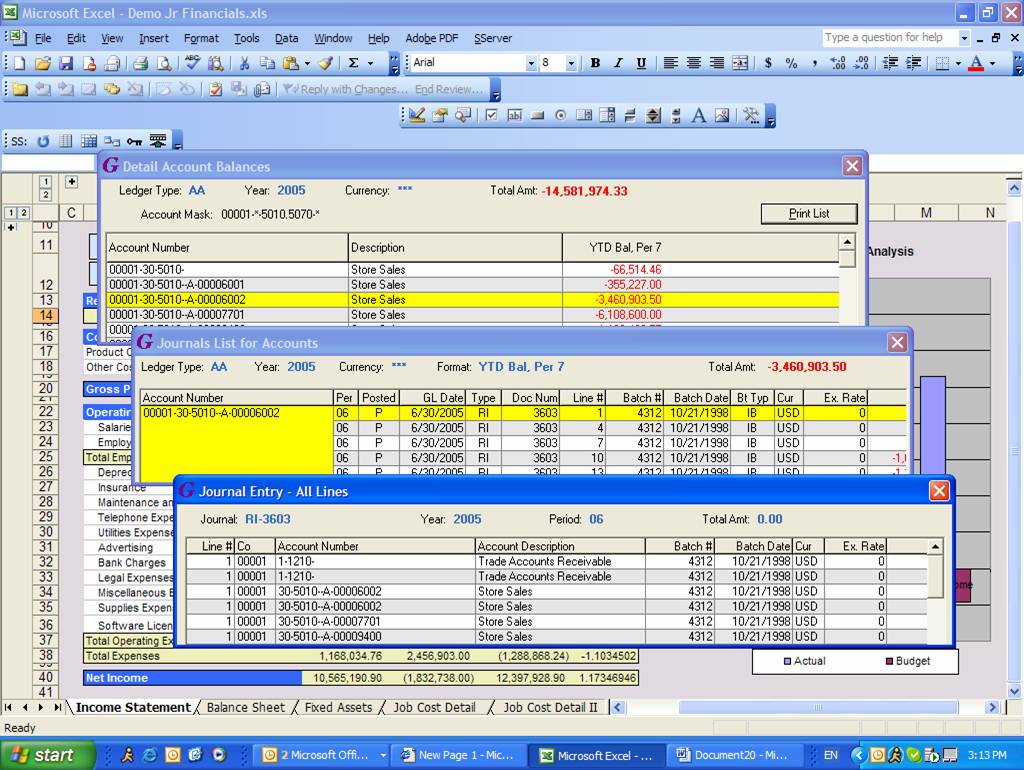
Task: Create a new workbook with New icon
Action: pos(19,63)
